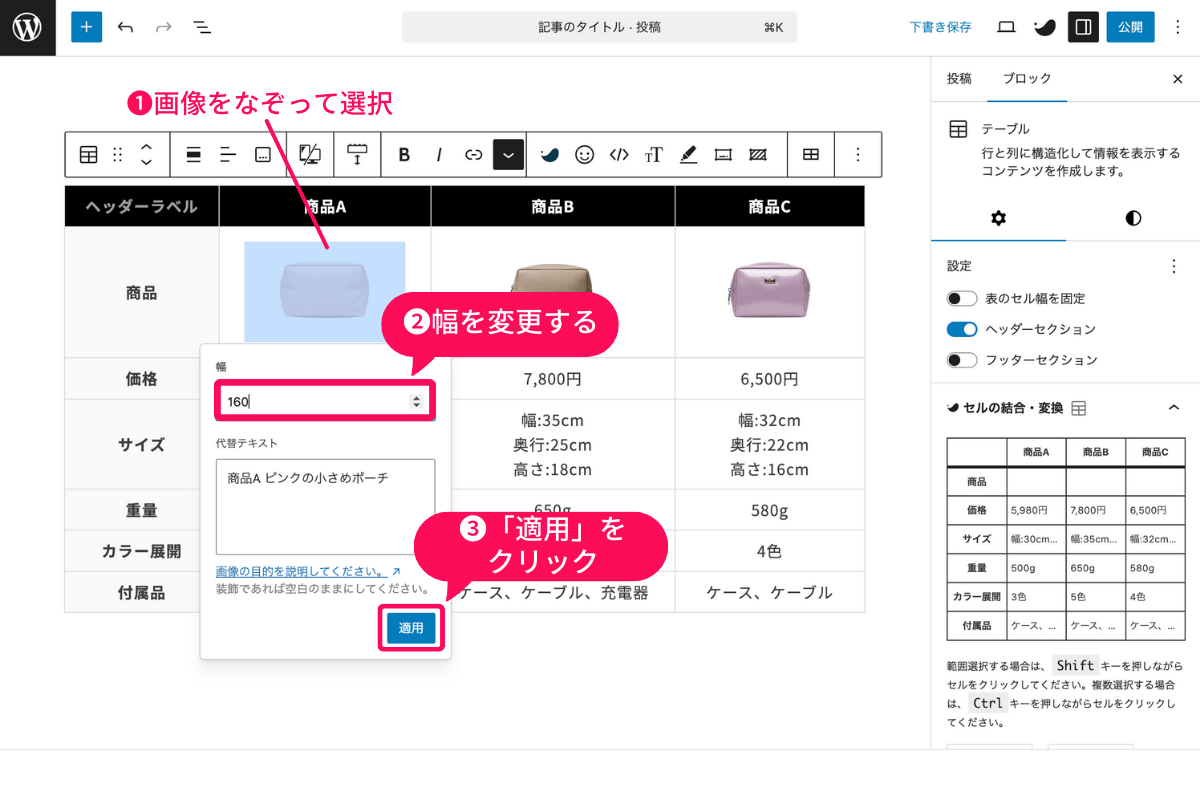Select the highlighter pen icon

click(x=688, y=154)
